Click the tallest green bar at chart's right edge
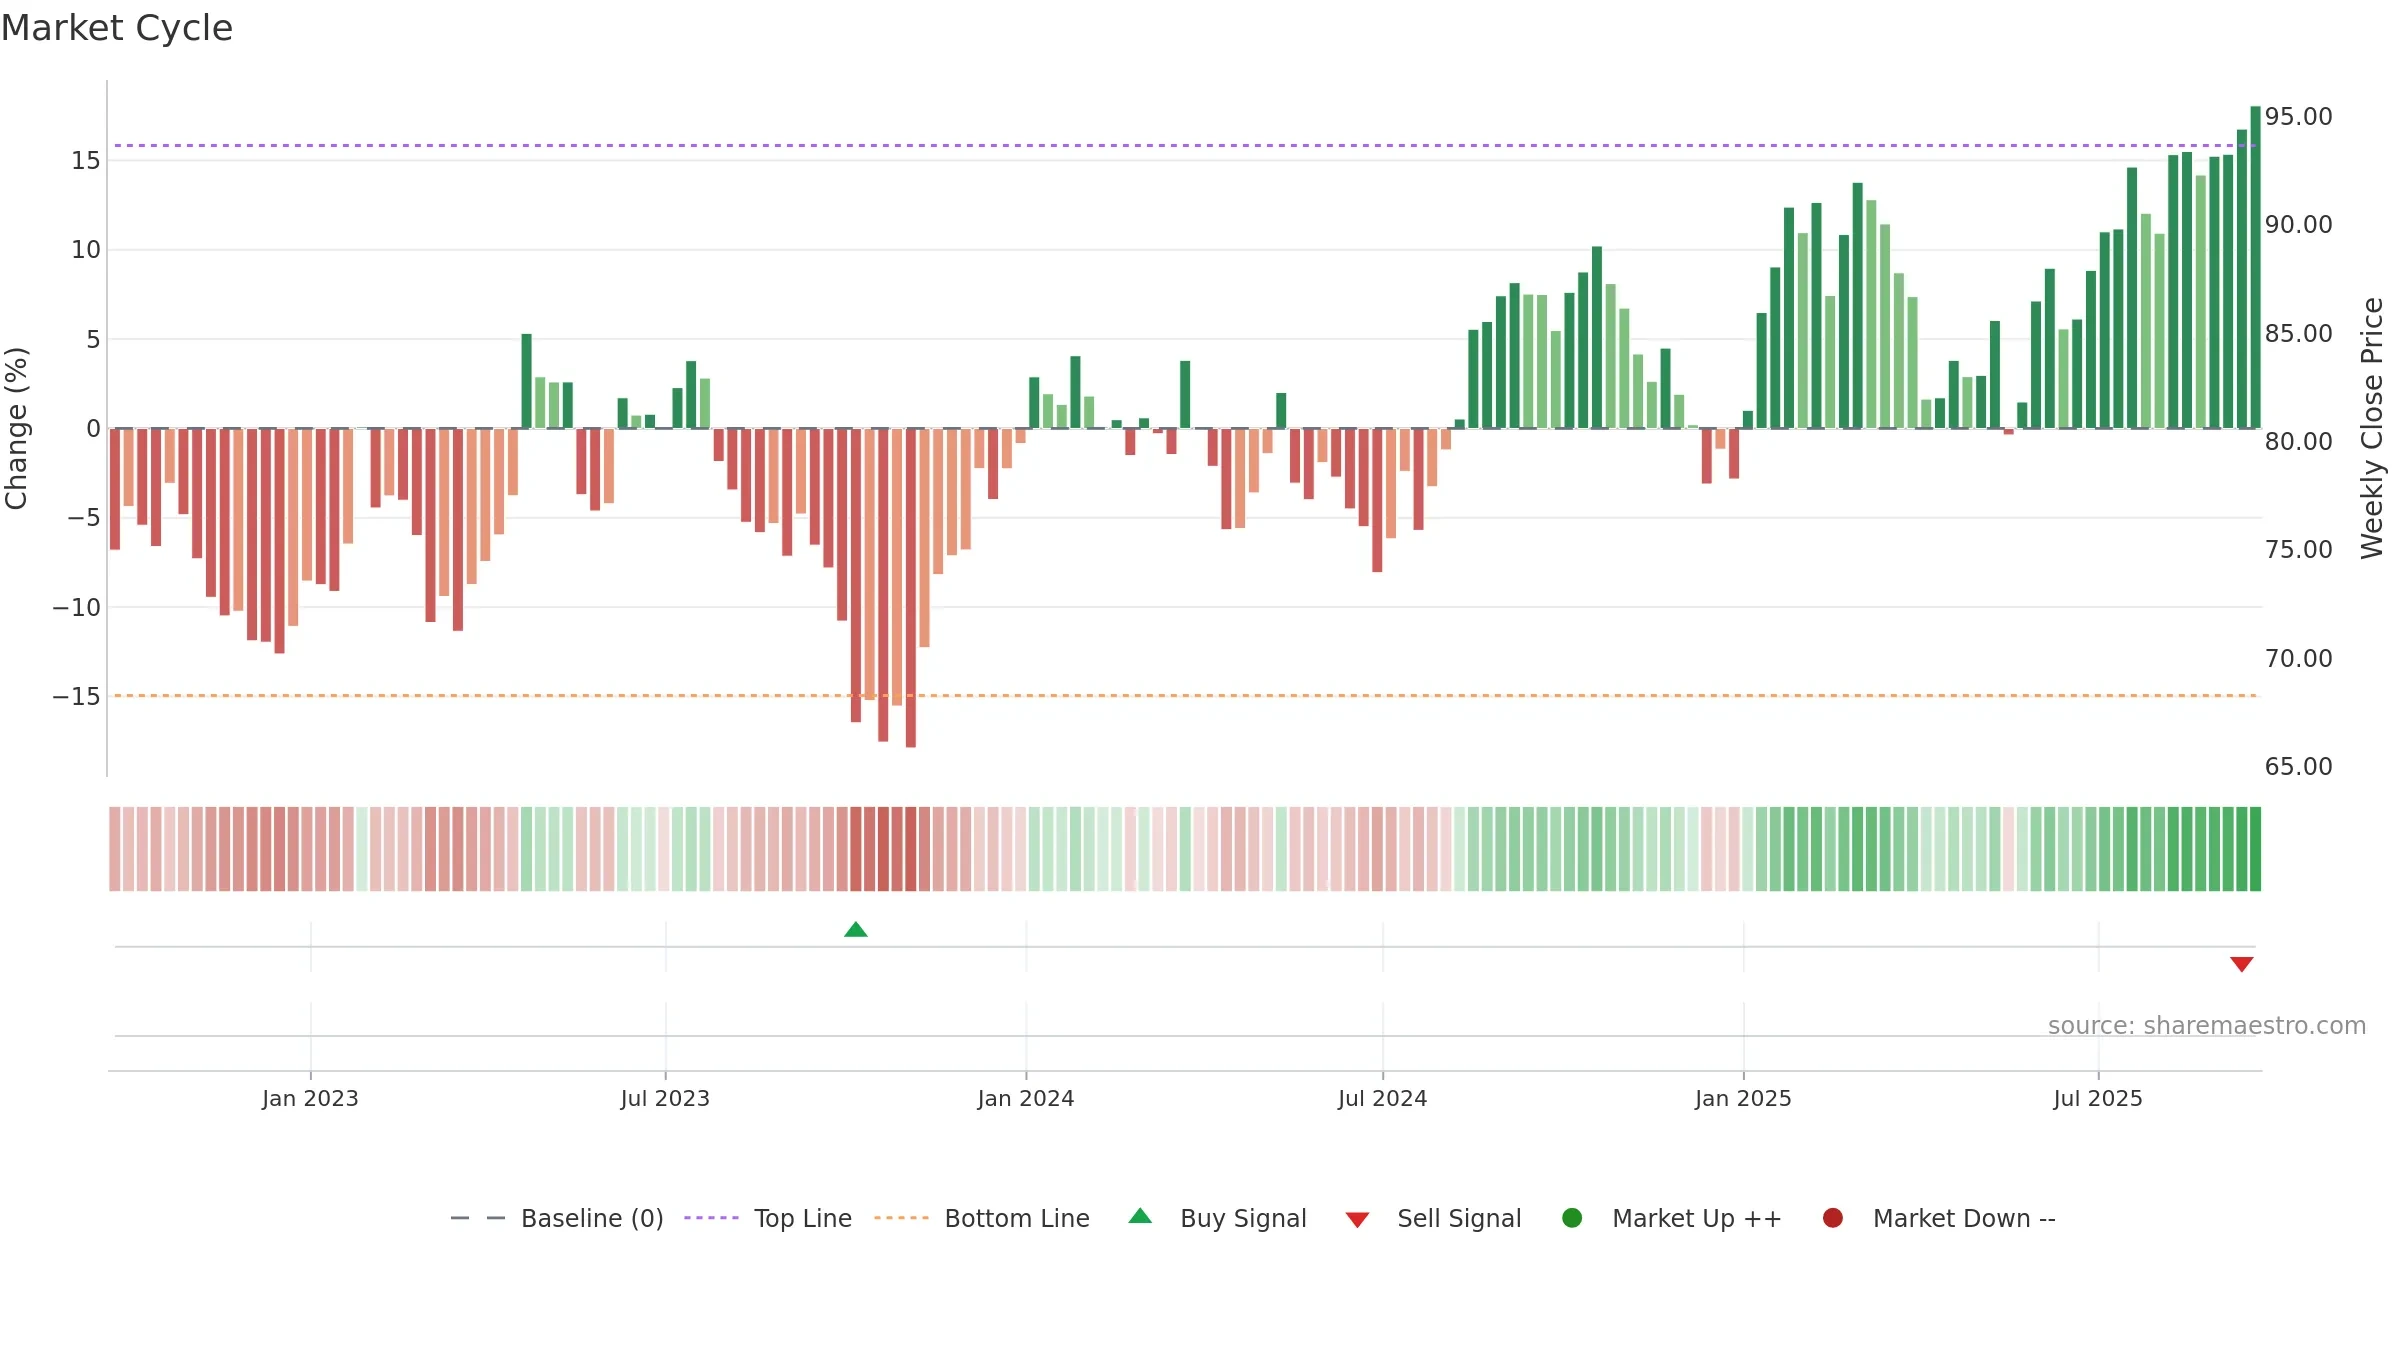The height and width of the screenshot is (1350, 2400). [x=2255, y=267]
